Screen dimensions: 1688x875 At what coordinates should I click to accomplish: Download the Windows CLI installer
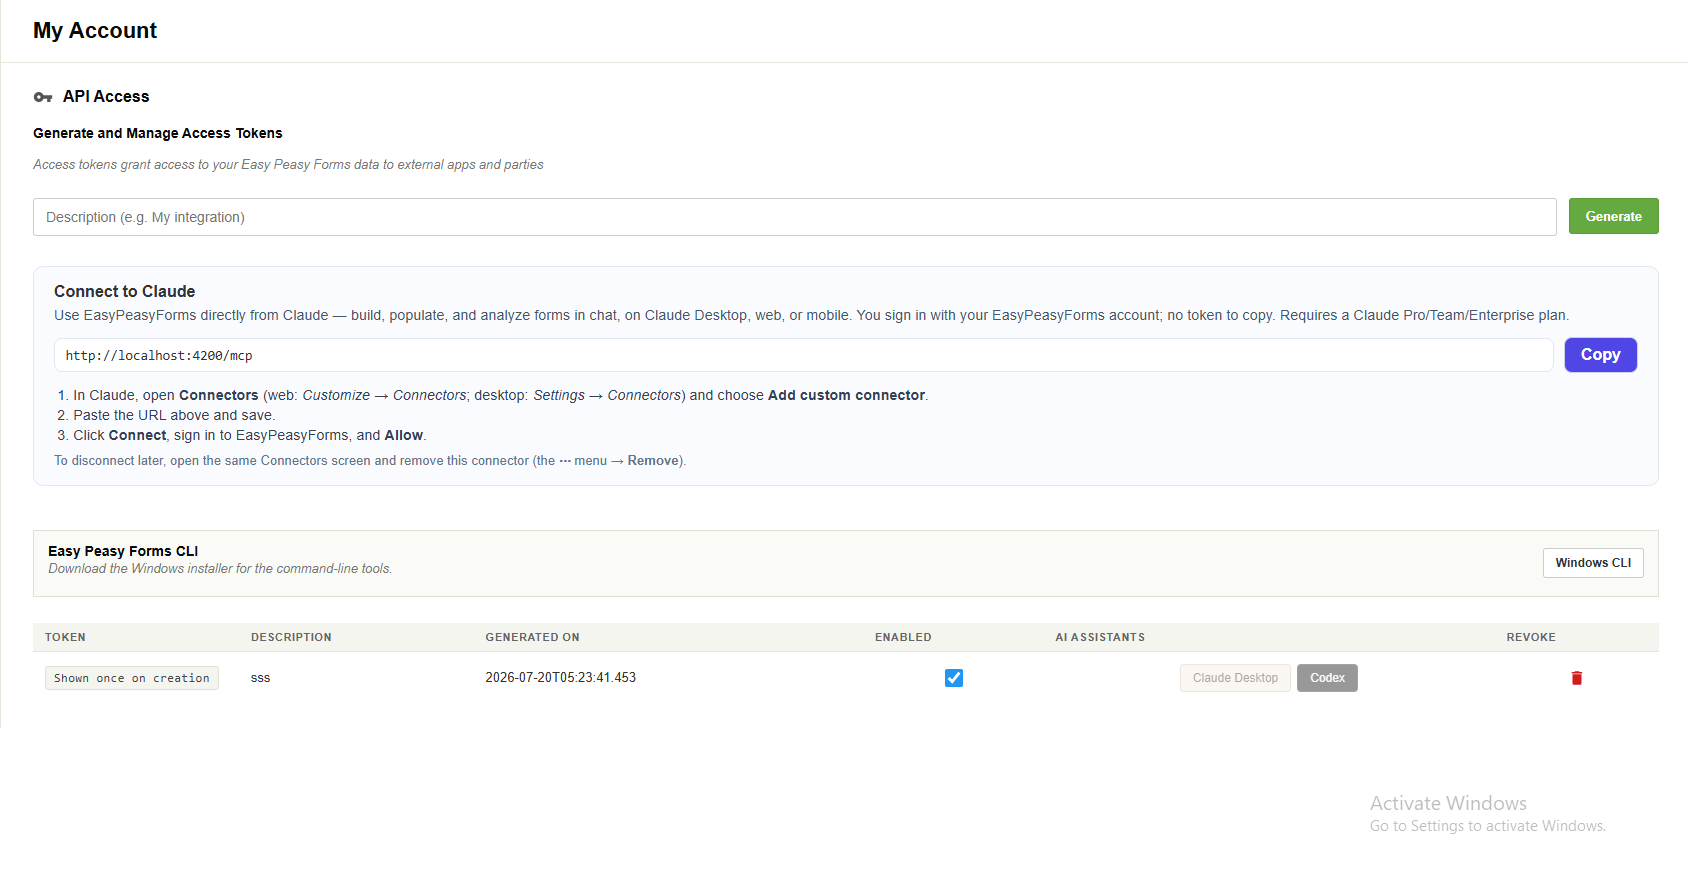(1593, 563)
